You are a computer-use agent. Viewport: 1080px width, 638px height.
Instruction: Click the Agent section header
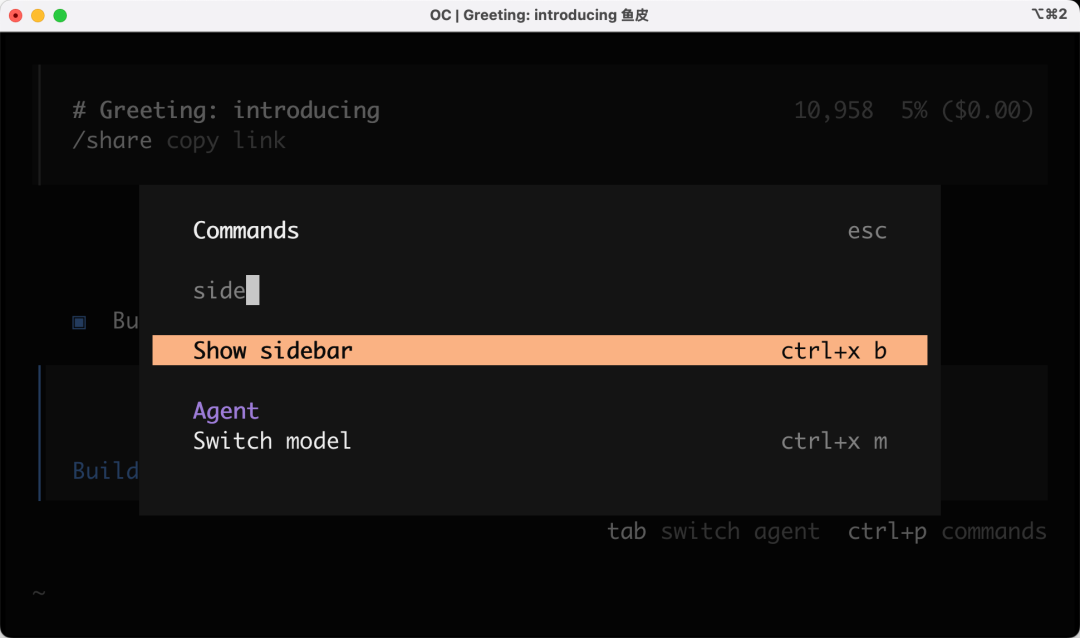click(226, 411)
